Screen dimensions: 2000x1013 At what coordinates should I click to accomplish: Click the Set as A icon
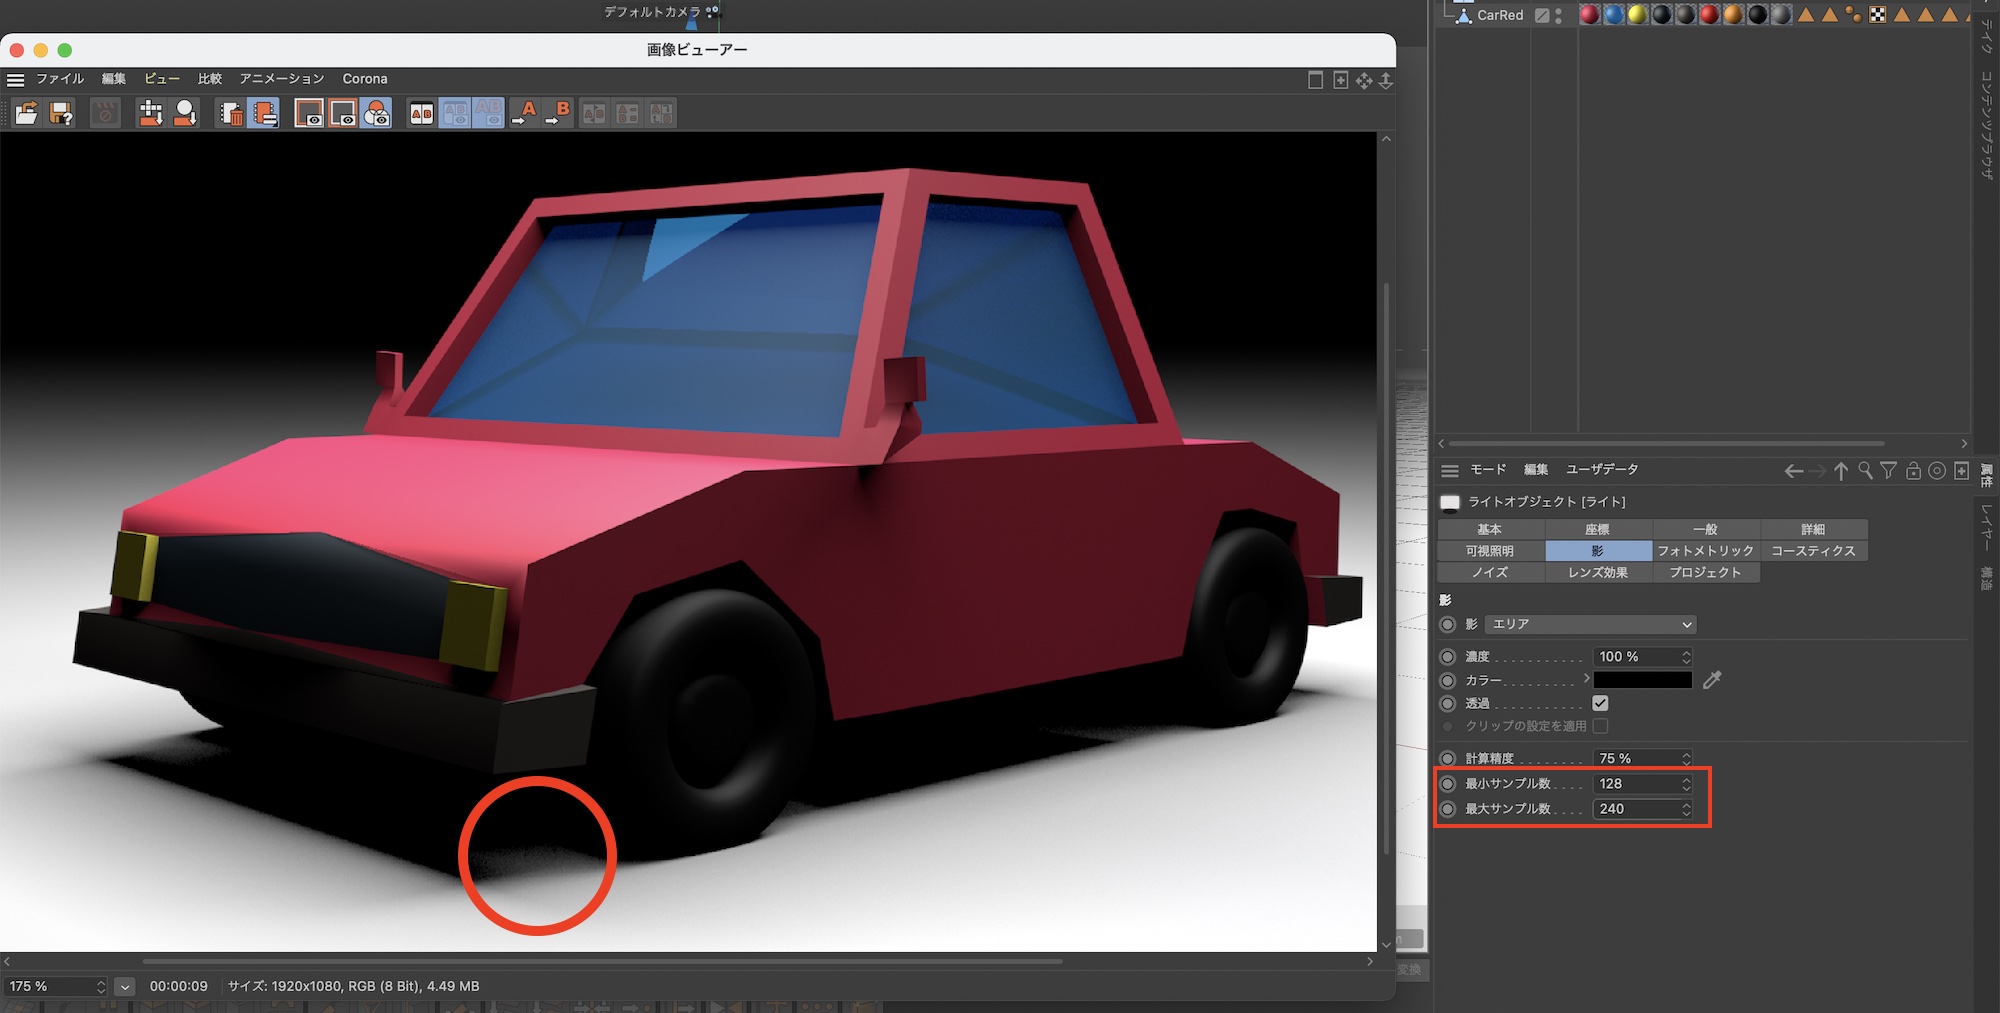tap(524, 113)
